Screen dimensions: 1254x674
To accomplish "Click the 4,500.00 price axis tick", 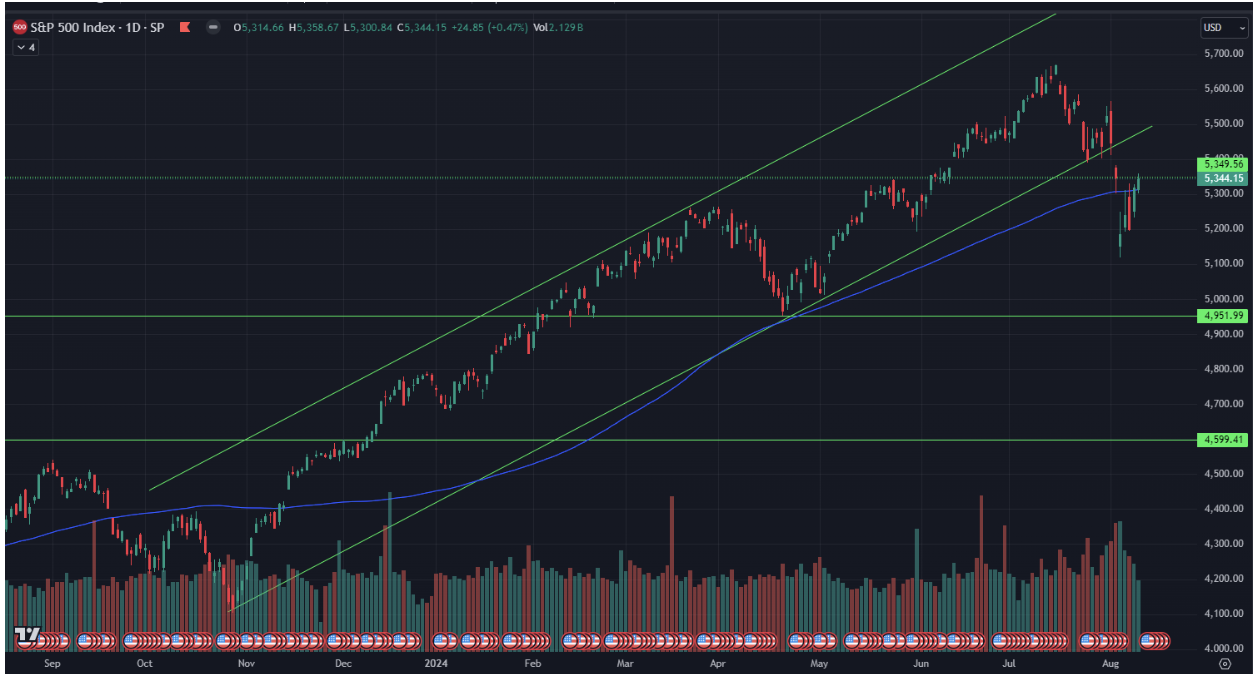I will tap(1223, 473).
